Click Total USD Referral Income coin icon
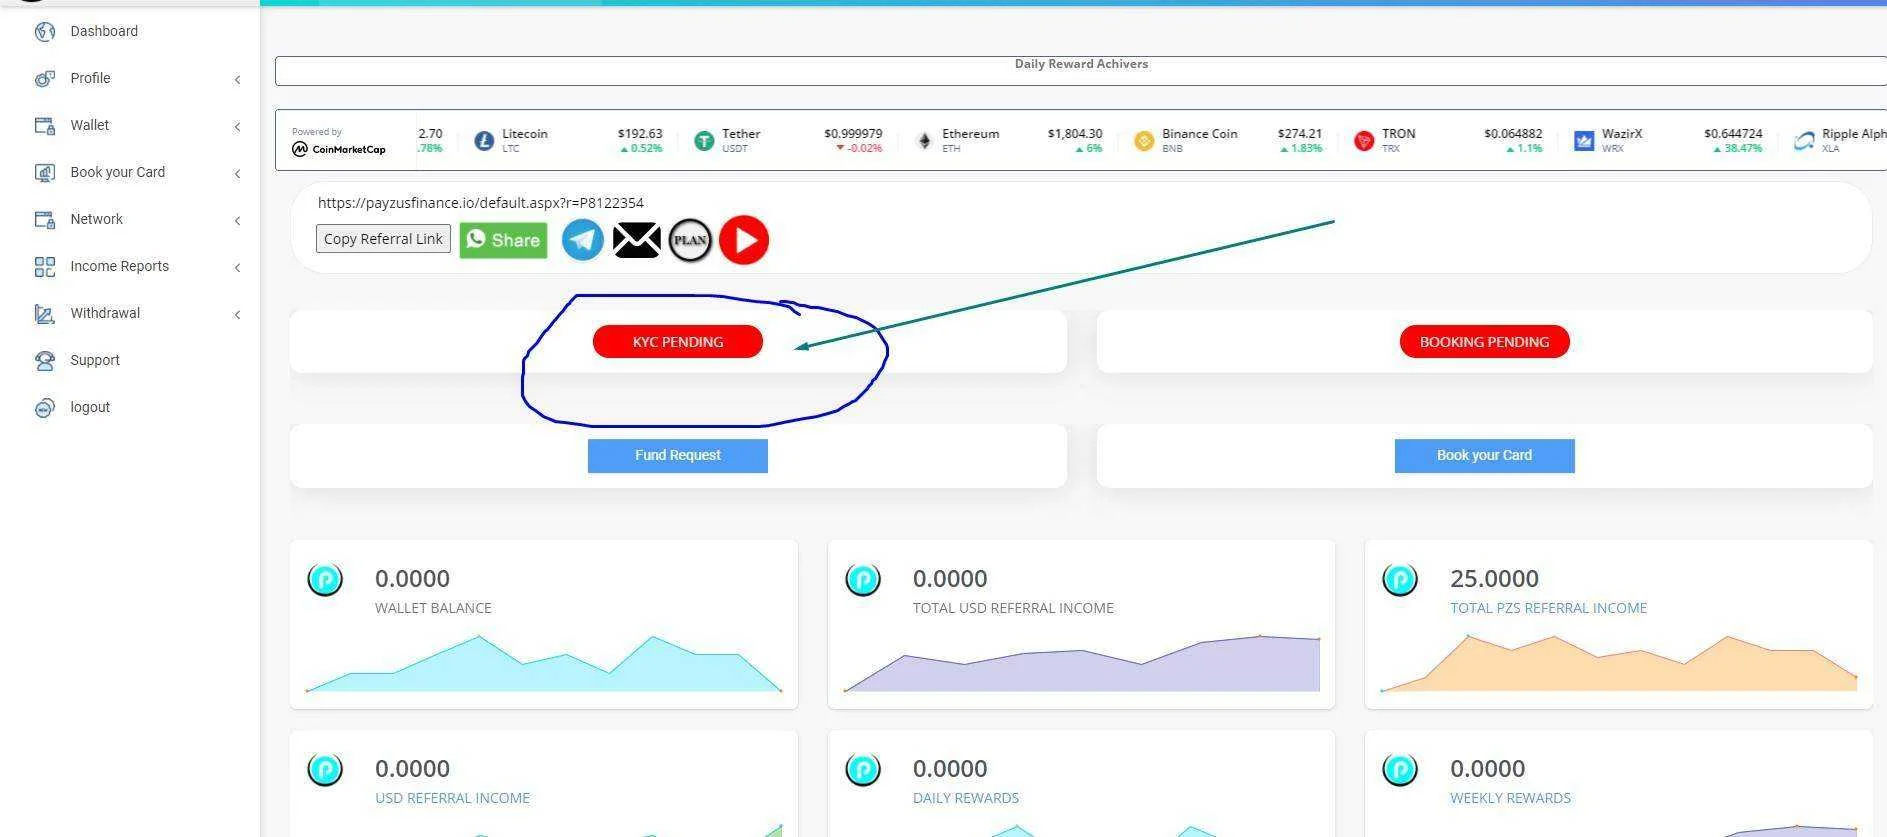This screenshot has height=837, width=1887. pos(863,579)
